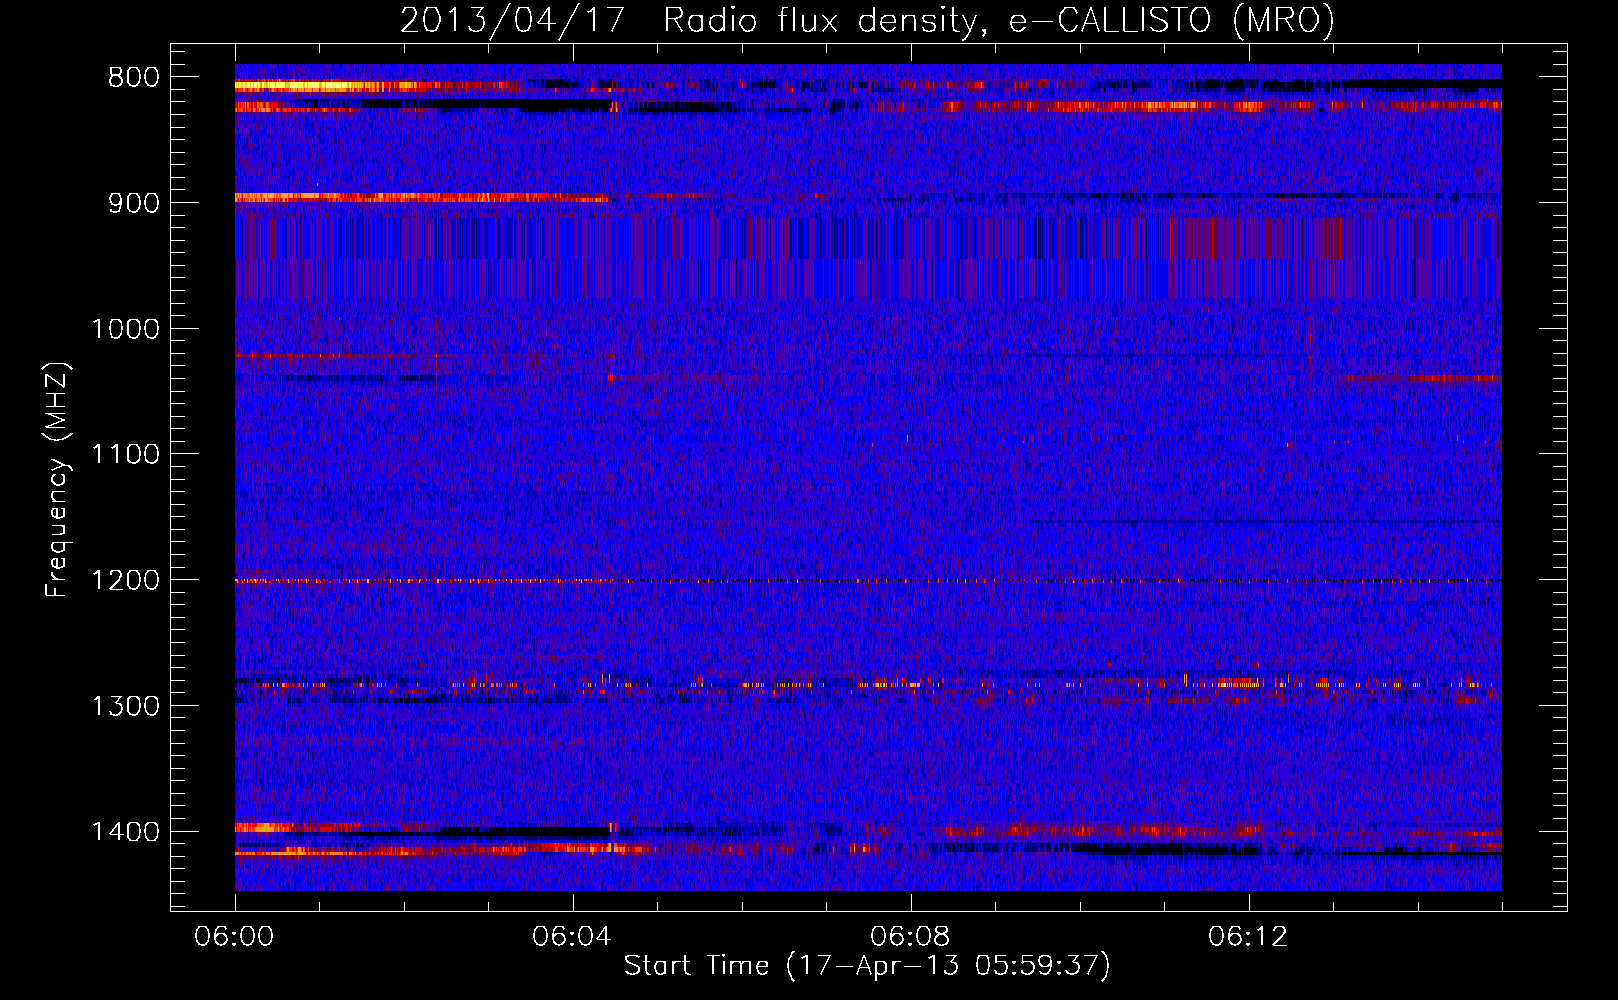
Task: Click the 06:04 time tick label
Action: tap(573, 937)
